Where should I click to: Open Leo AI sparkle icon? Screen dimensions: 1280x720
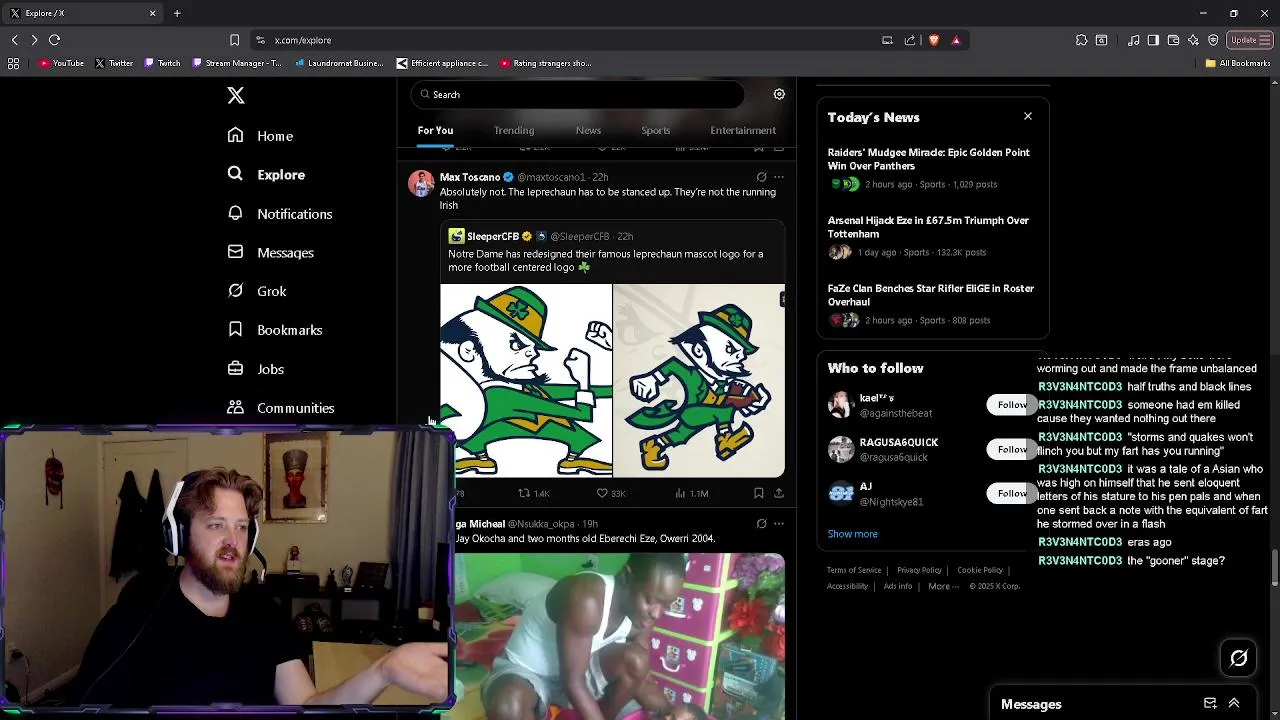point(1193,40)
